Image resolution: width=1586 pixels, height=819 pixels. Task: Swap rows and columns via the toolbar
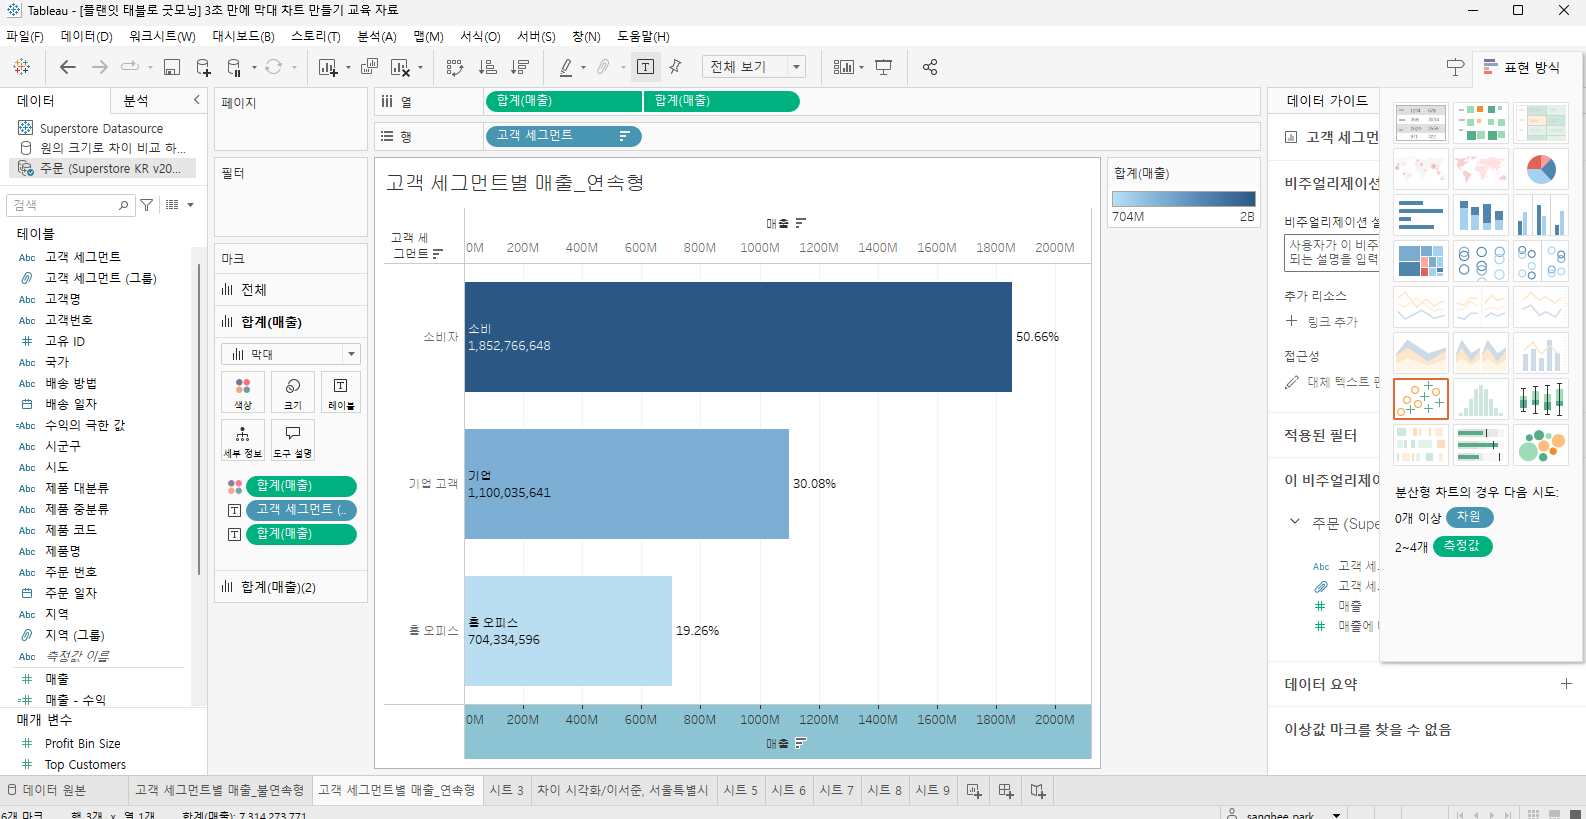[455, 67]
